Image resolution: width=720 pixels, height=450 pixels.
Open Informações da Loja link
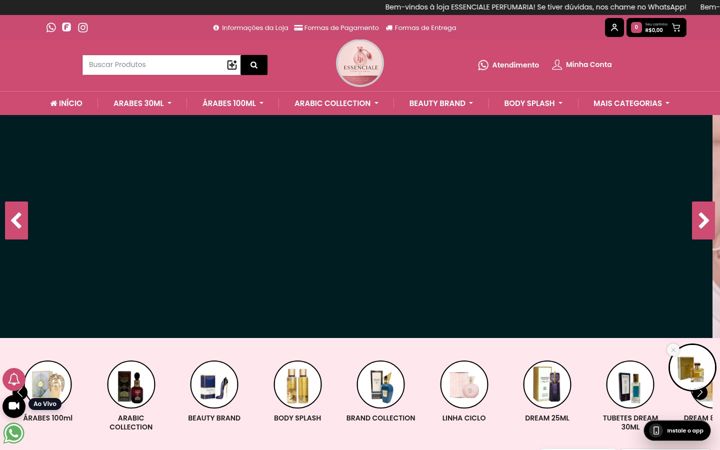point(251,28)
